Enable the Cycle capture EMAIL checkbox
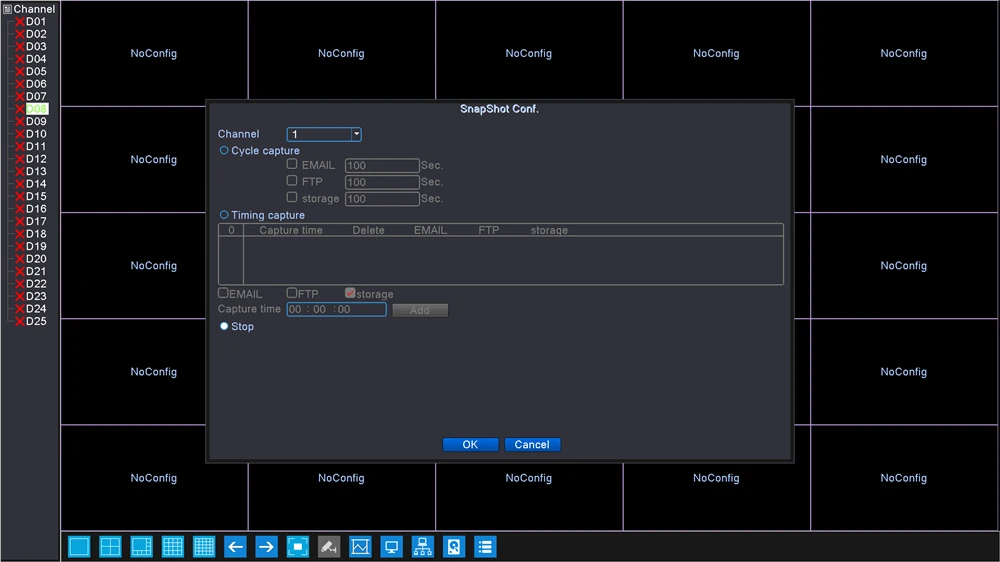1000x562 pixels. click(x=292, y=165)
